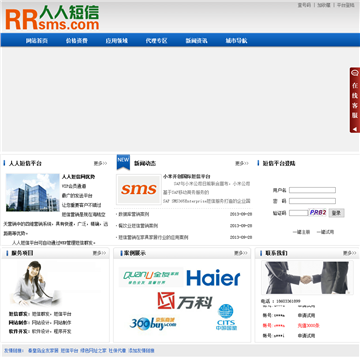The width and height of the screenshot is (360, 360).
Task: Open the CITS case logo
Action: click(x=226, y=317)
